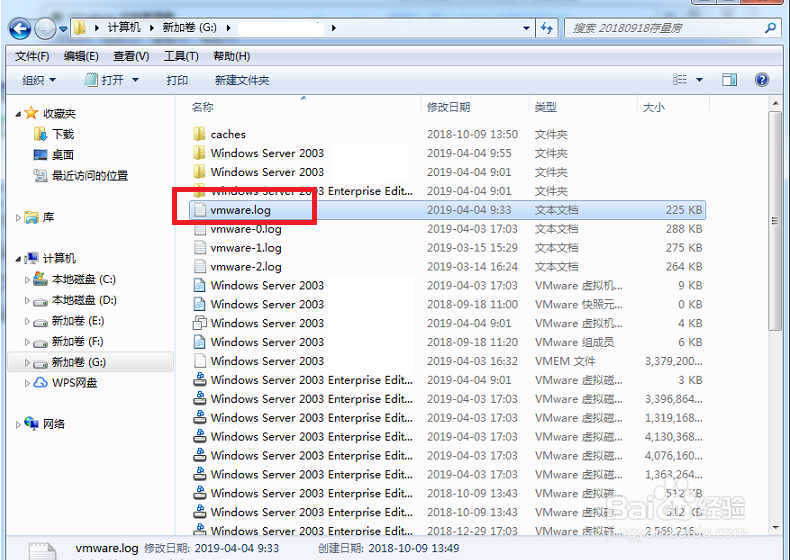Click 新加卷 (G:) in the address breadcrumb
Image resolution: width=790 pixels, height=560 pixels.
tap(189, 27)
